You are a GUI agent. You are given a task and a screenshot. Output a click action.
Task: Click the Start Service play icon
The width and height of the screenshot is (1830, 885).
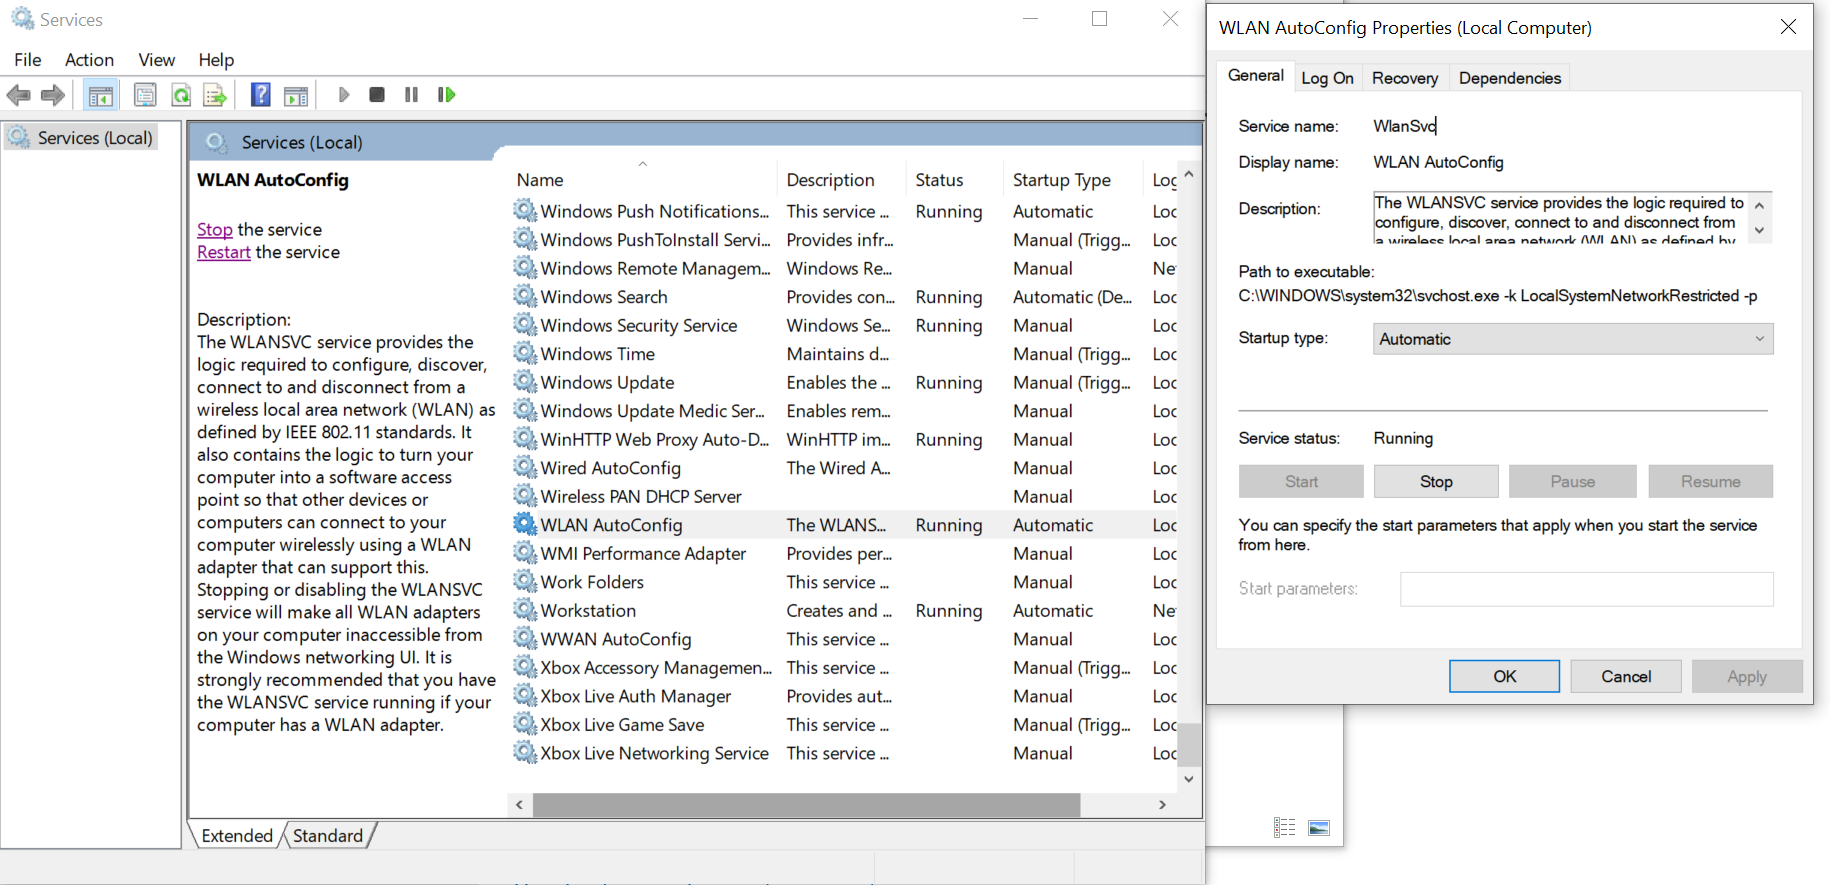coord(344,95)
